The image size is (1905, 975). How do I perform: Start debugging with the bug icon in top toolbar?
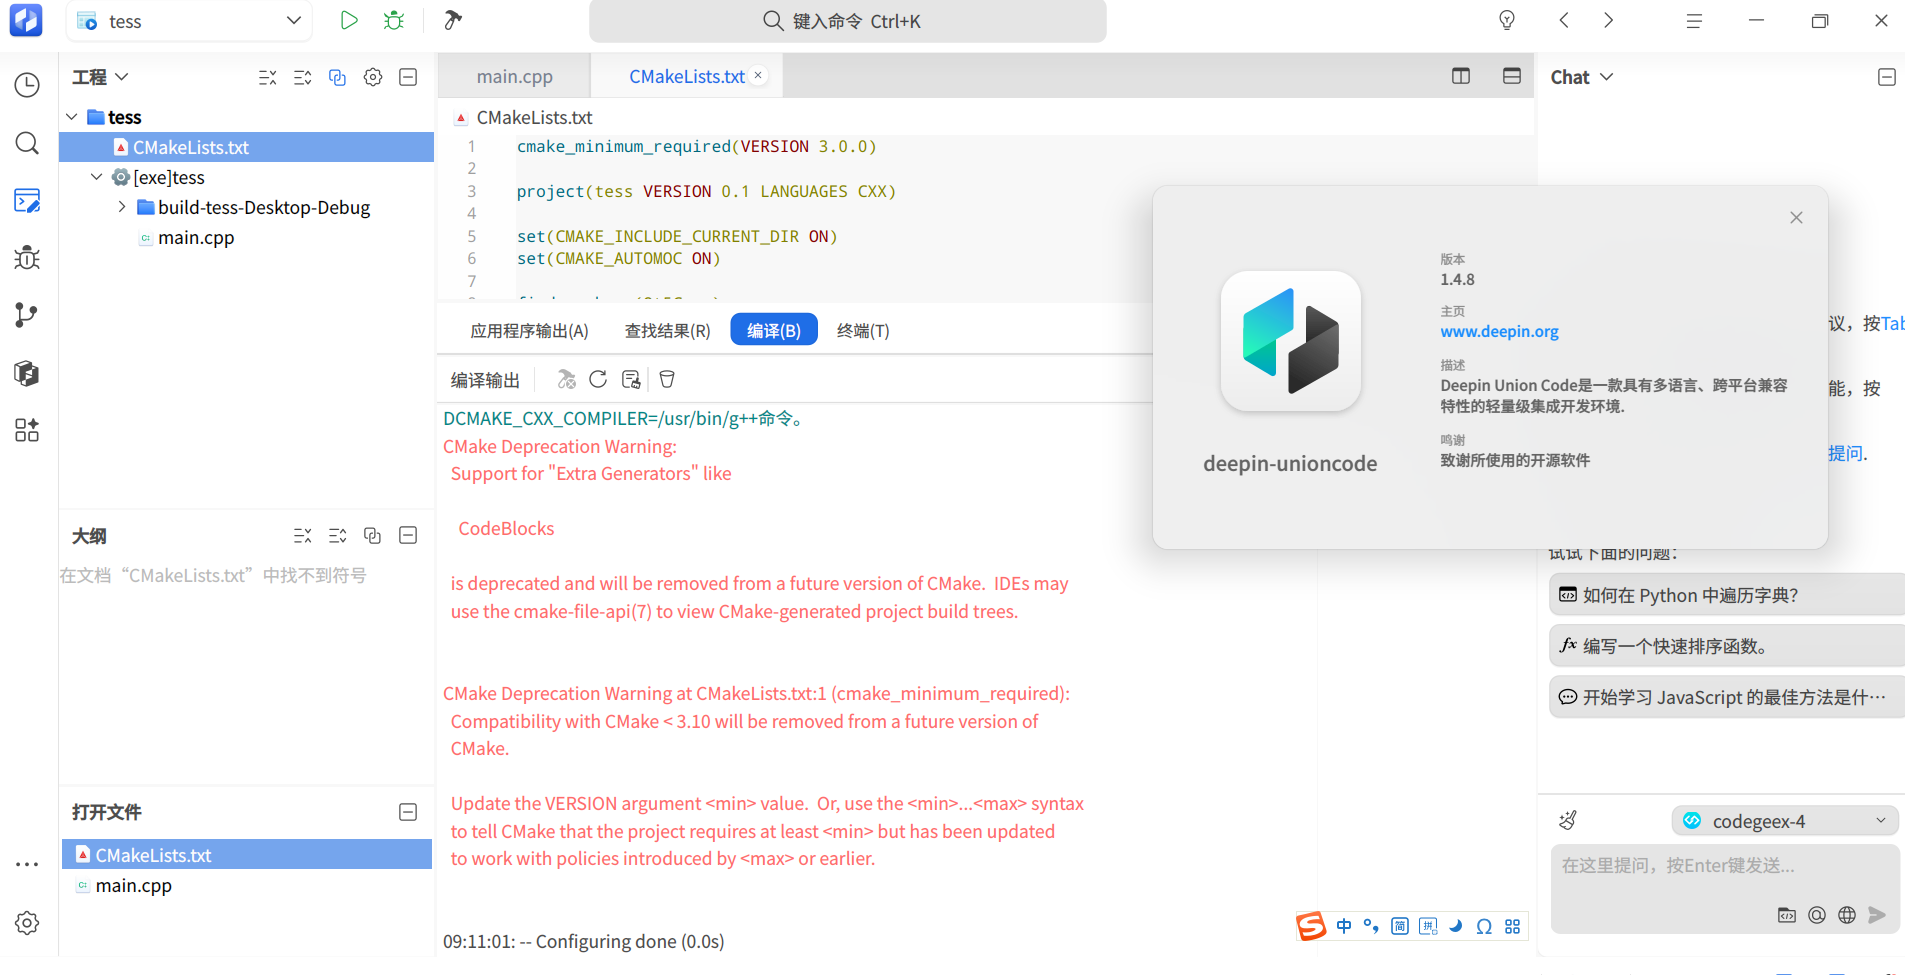coord(394,21)
